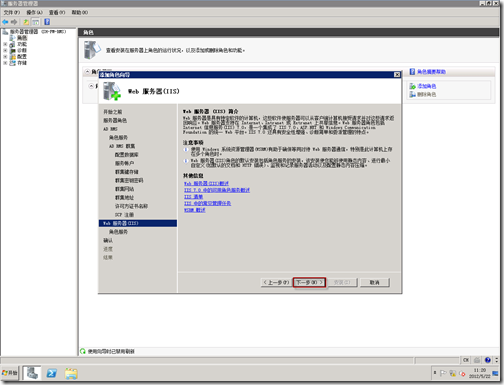Image resolution: width=504 pixels, height=385 pixels.
Task: Click the Back arrow in the toolbar
Action: [5, 22]
